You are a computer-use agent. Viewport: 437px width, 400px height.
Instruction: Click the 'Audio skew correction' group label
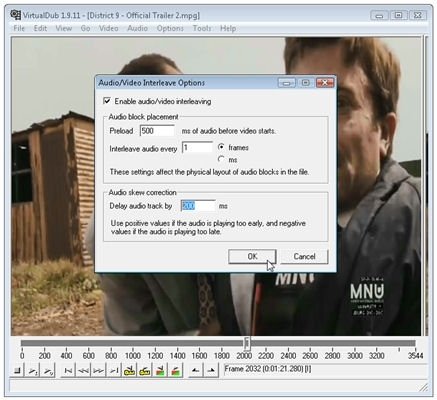click(143, 192)
